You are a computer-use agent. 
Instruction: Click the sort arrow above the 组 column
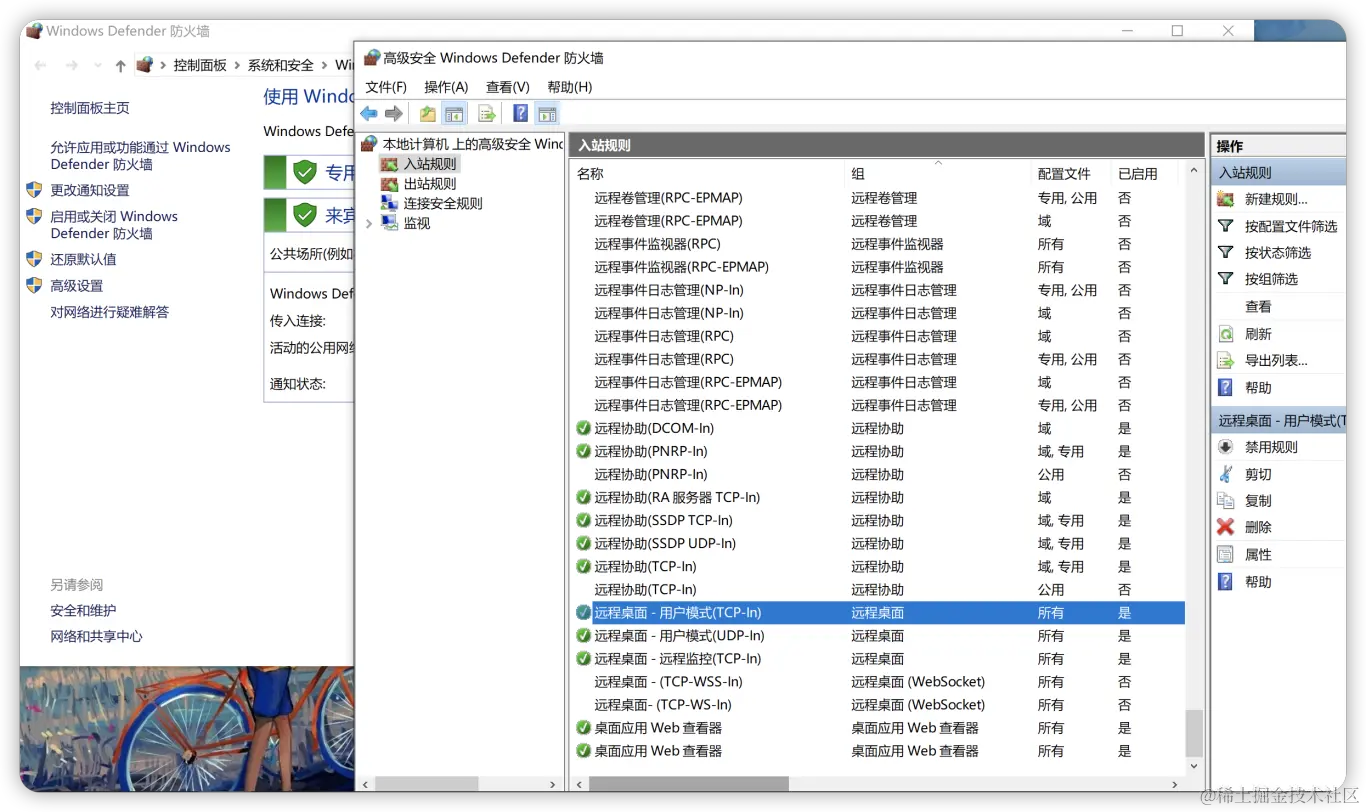(x=938, y=162)
